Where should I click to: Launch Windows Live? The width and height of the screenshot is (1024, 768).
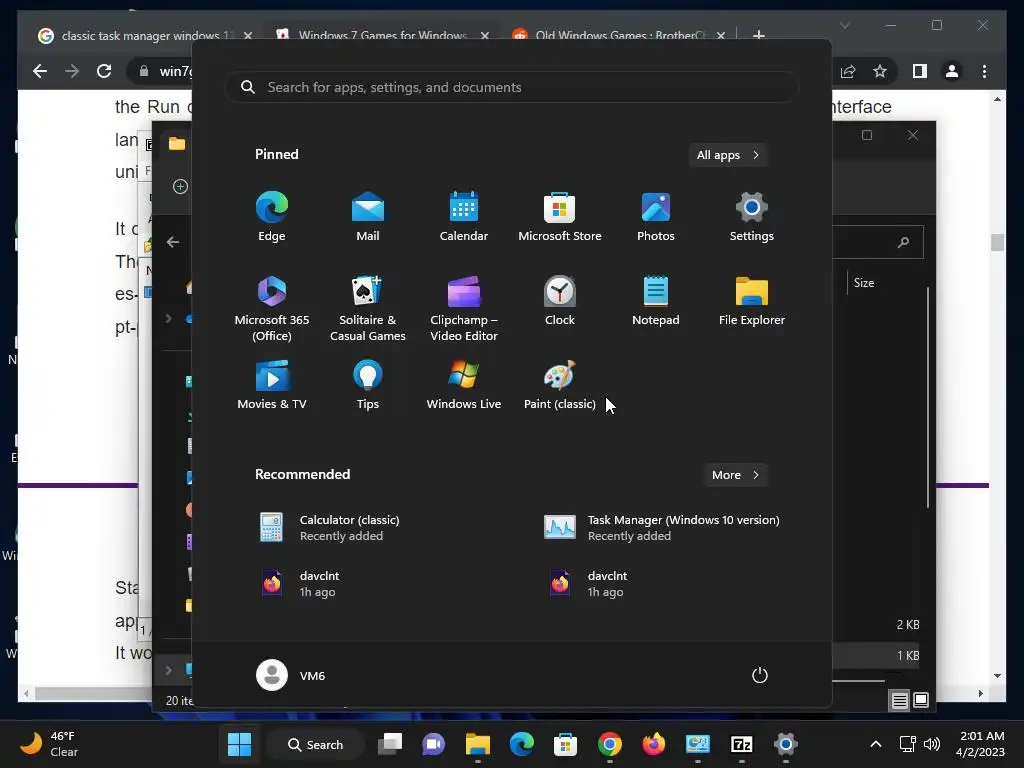pos(464,385)
